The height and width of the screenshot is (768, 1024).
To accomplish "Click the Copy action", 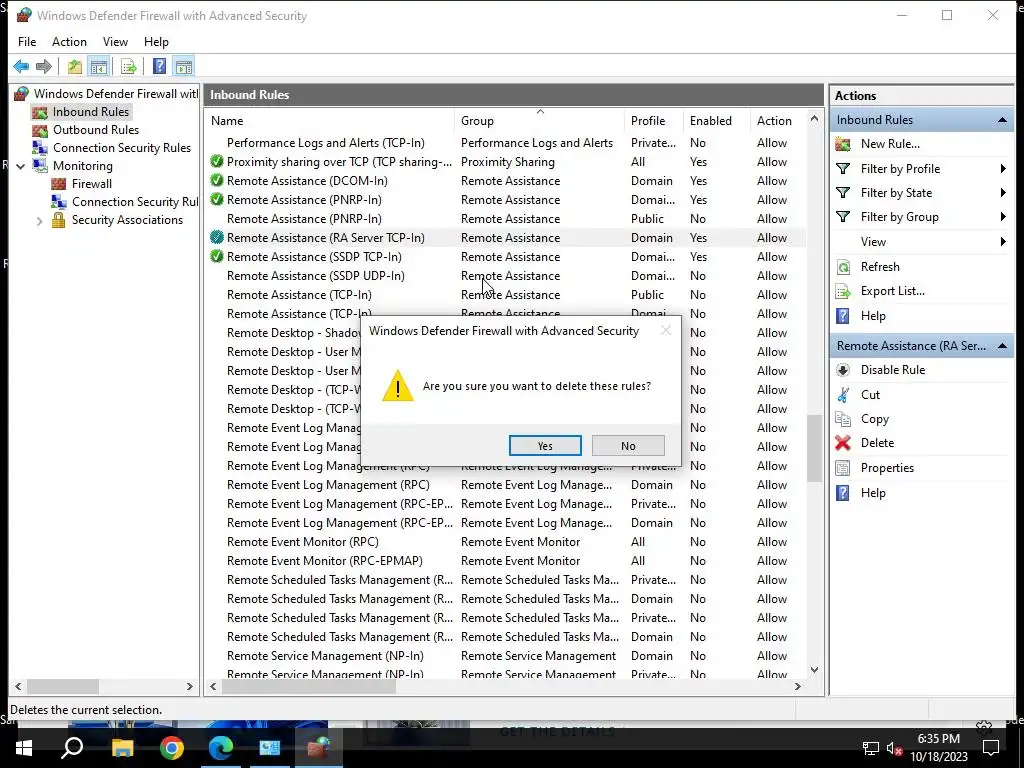I will (x=874, y=419).
